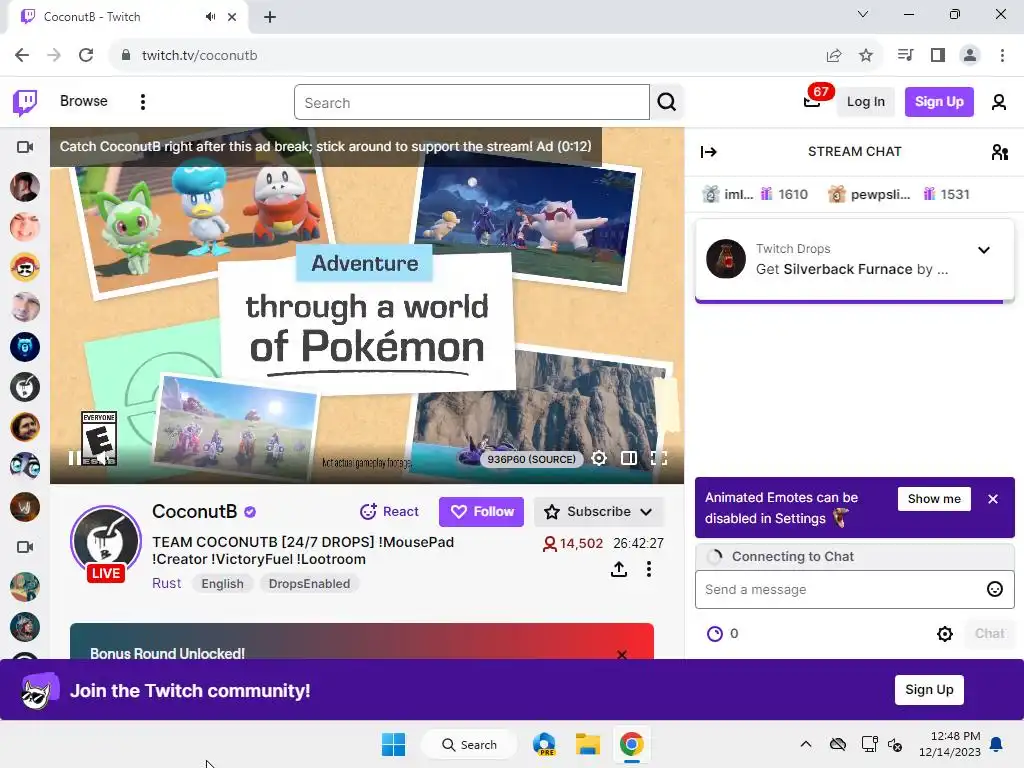Image resolution: width=1024 pixels, height=768 pixels.
Task: Pause the video stream
Action: [73, 458]
